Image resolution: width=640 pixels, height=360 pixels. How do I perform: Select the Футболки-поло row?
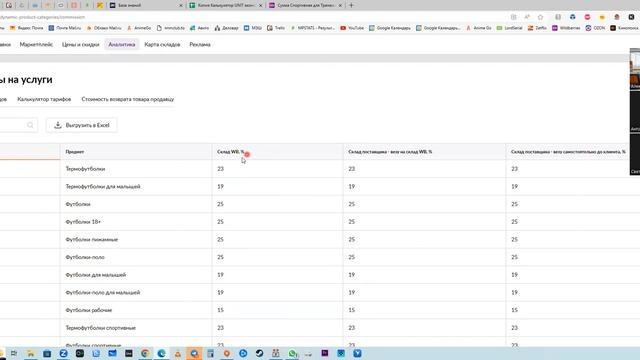pos(85,257)
